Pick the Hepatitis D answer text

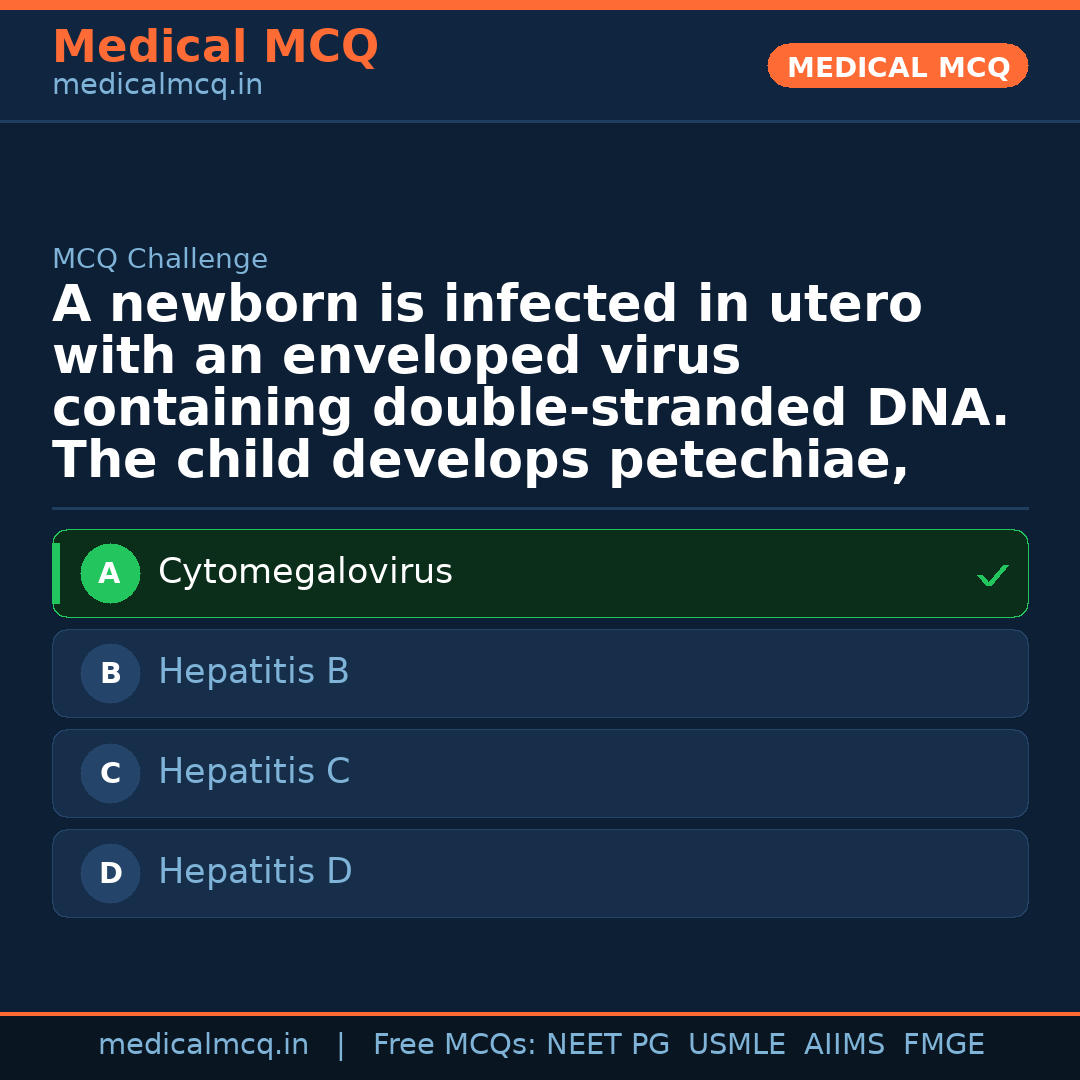[x=255, y=872]
